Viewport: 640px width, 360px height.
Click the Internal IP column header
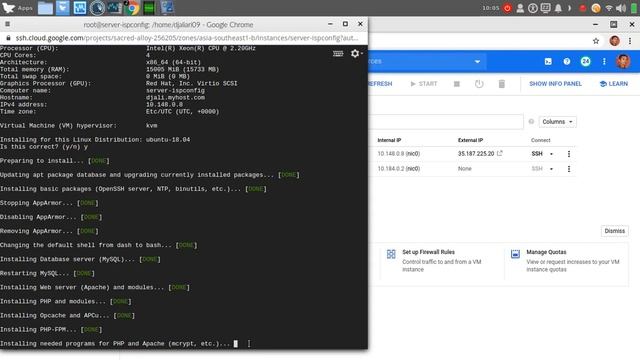[389, 140]
